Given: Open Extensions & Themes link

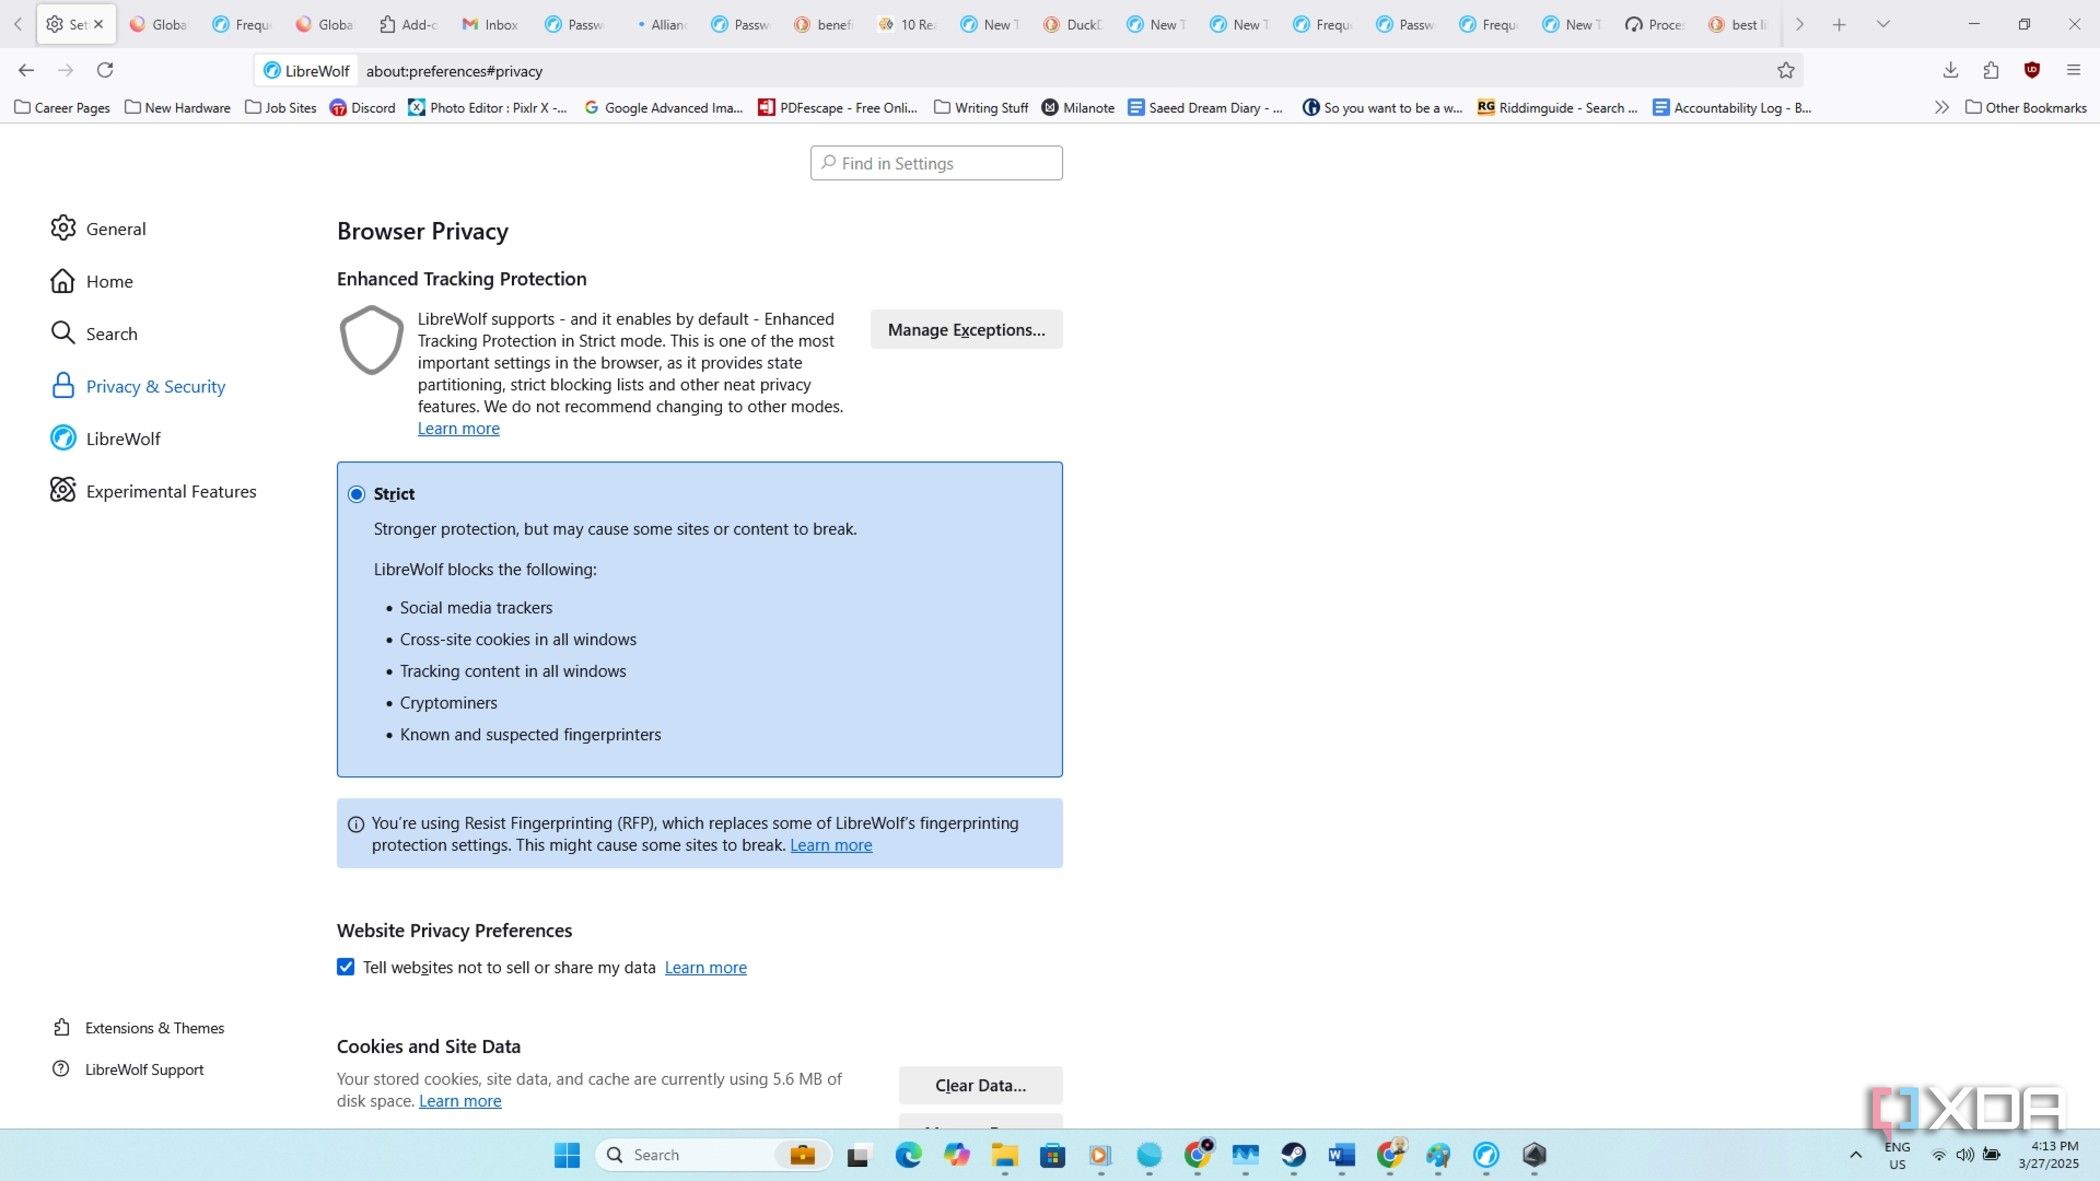Looking at the screenshot, I should [x=138, y=1028].
